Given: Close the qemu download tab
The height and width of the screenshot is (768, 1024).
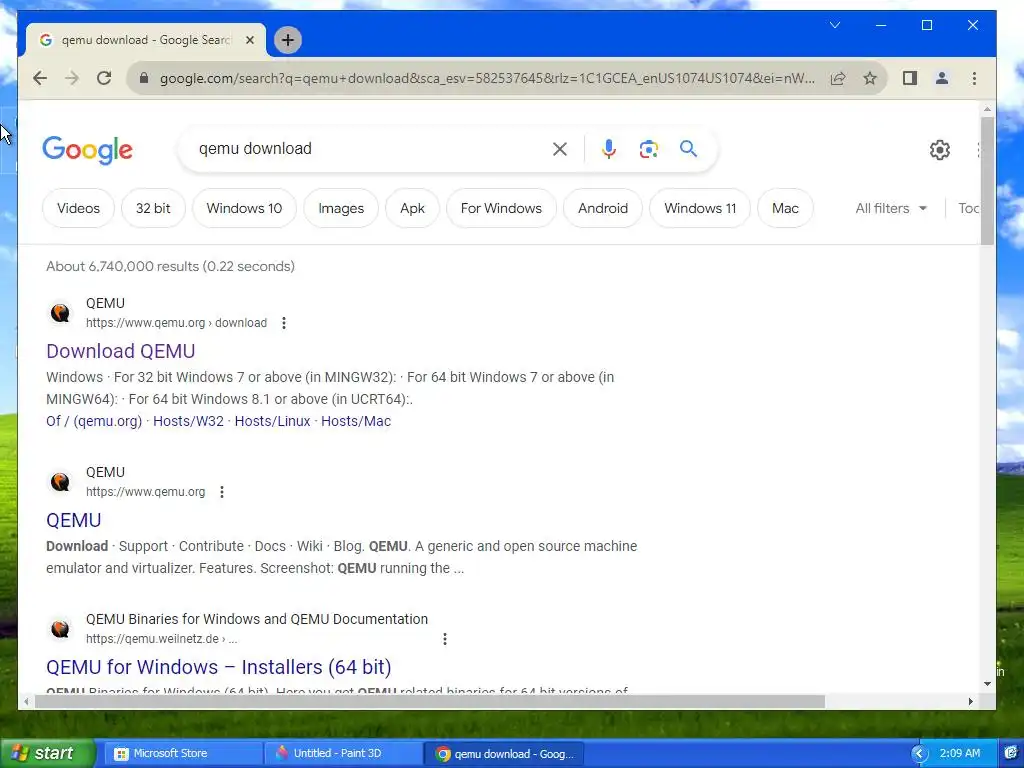Looking at the screenshot, I should point(249,40).
